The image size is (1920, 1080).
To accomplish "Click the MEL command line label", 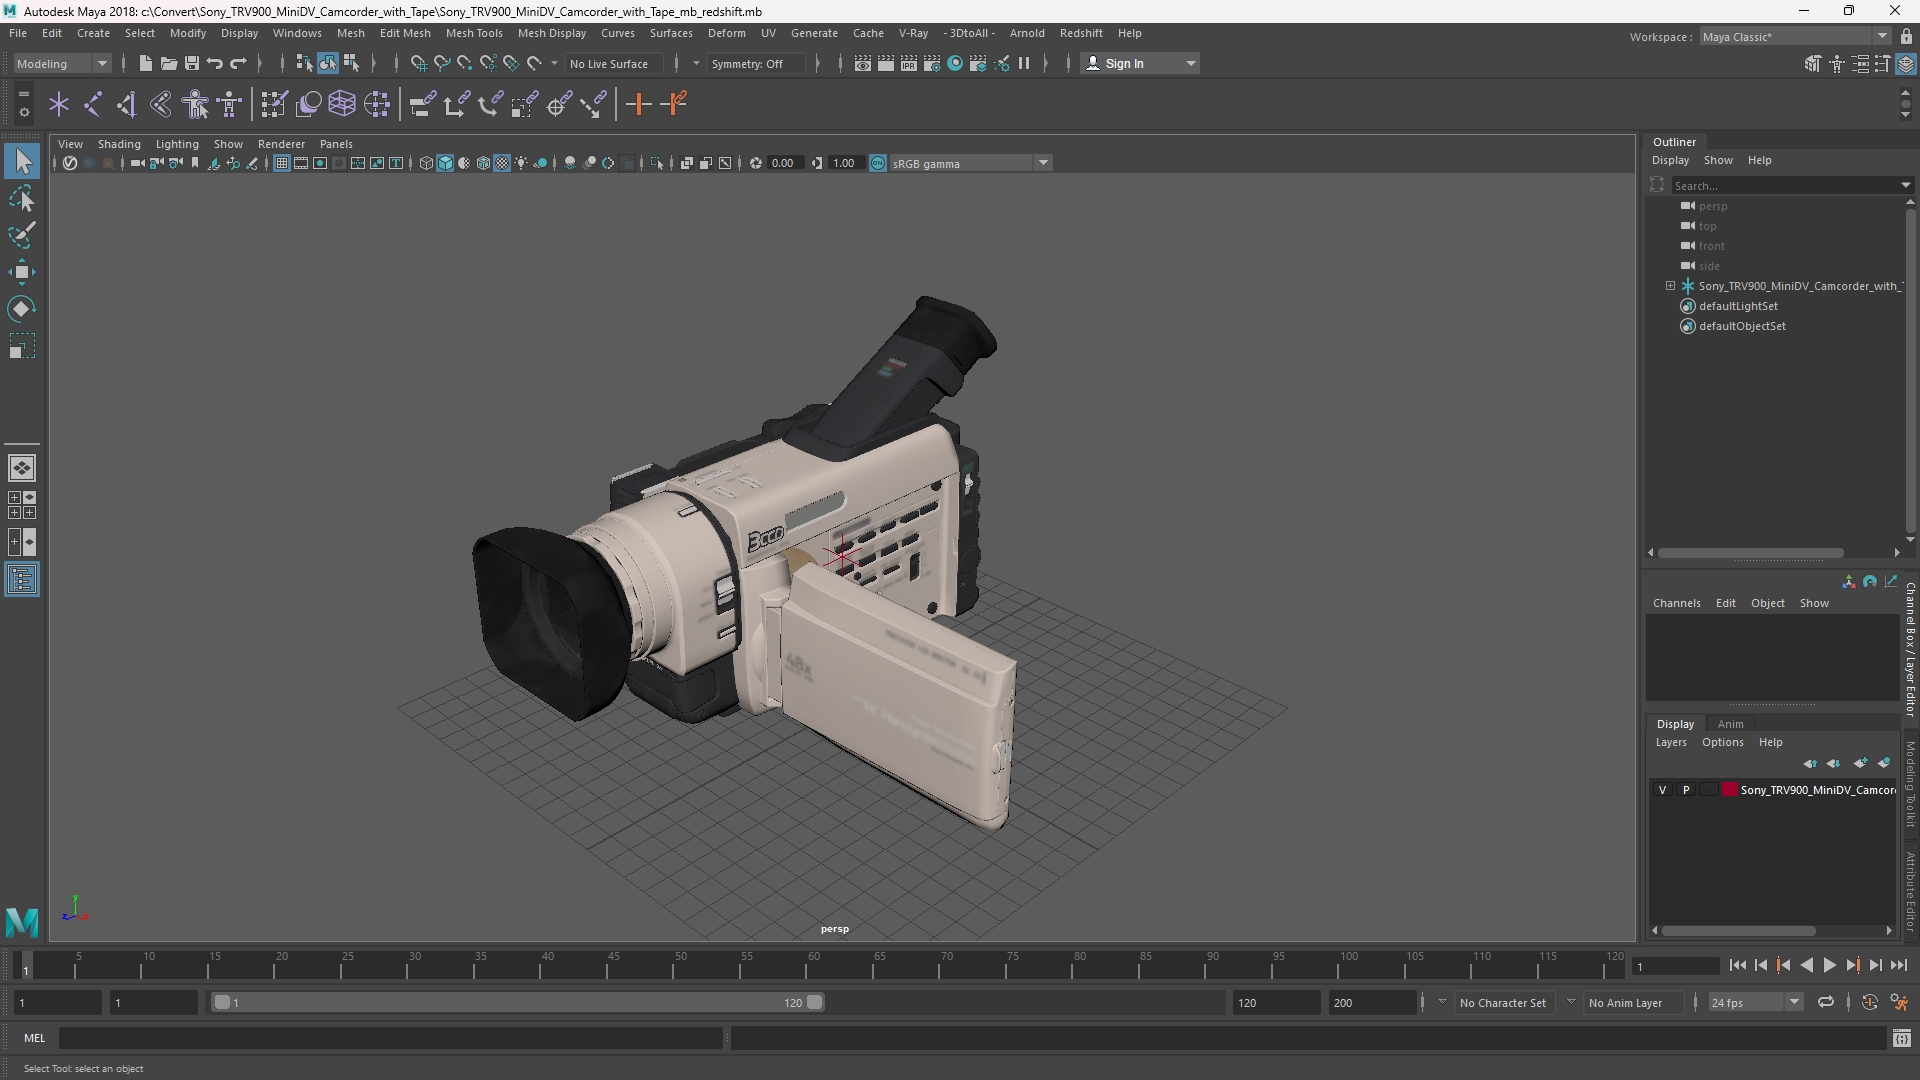I will click(x=35, y=1038).
